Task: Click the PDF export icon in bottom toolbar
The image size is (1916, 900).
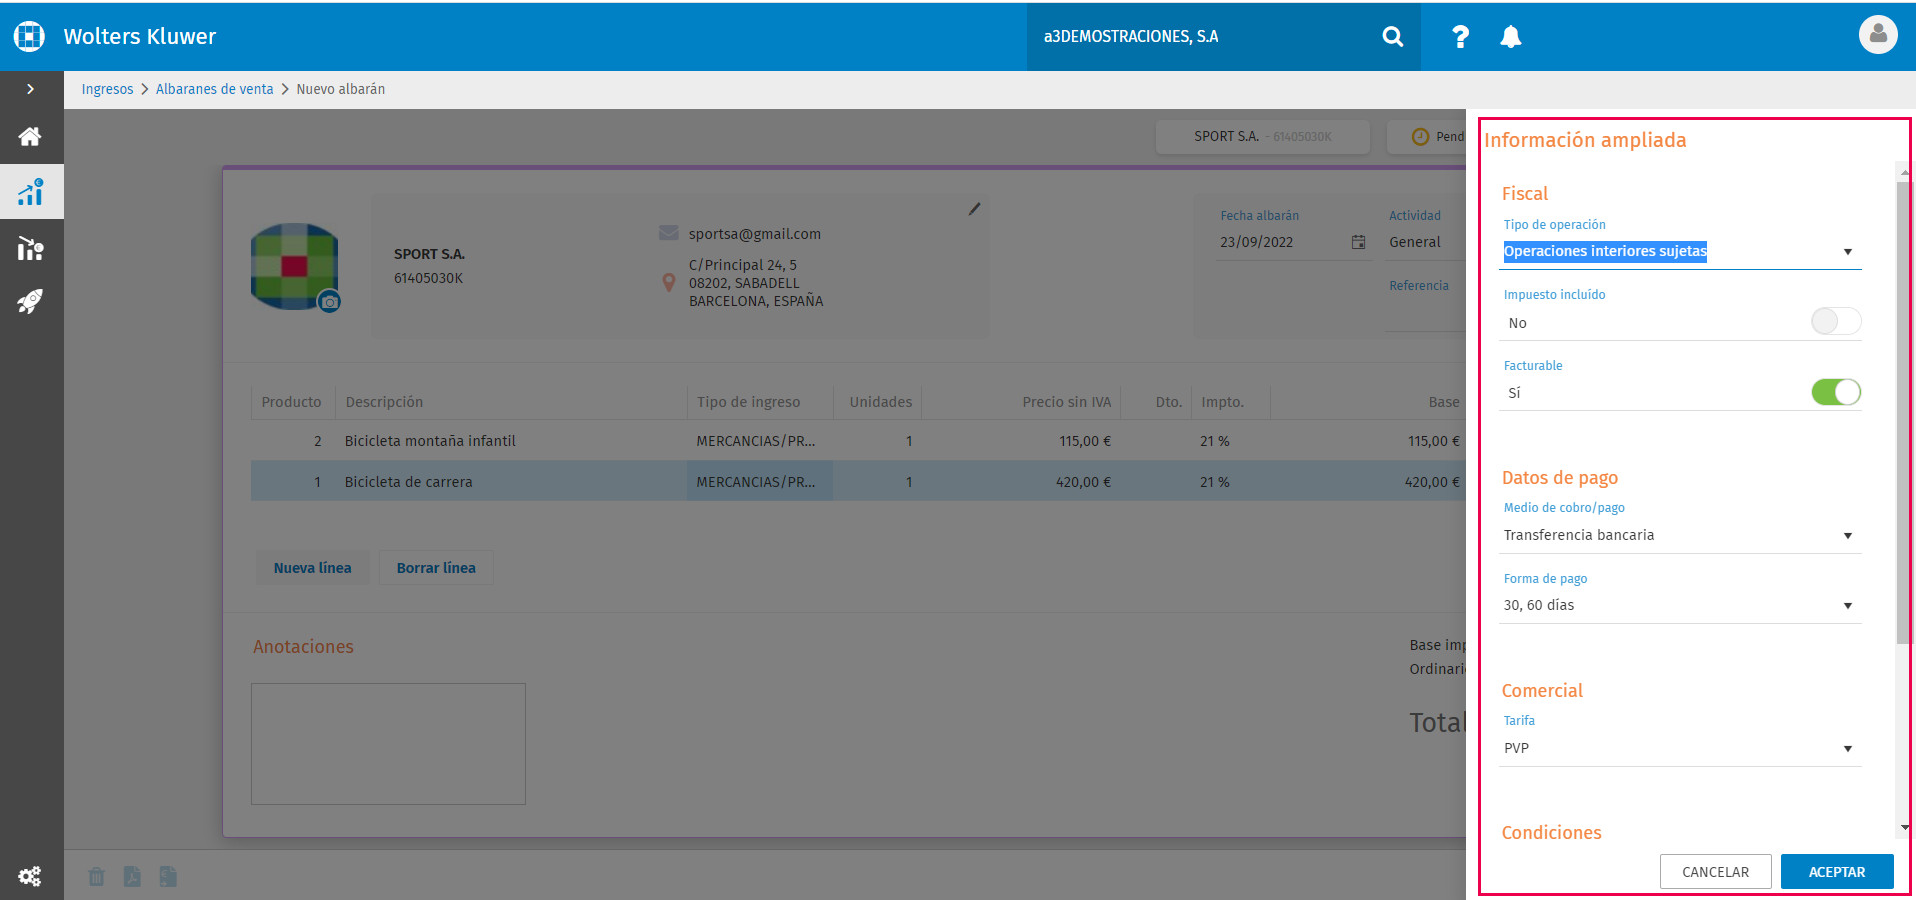Action: (132, 877)
